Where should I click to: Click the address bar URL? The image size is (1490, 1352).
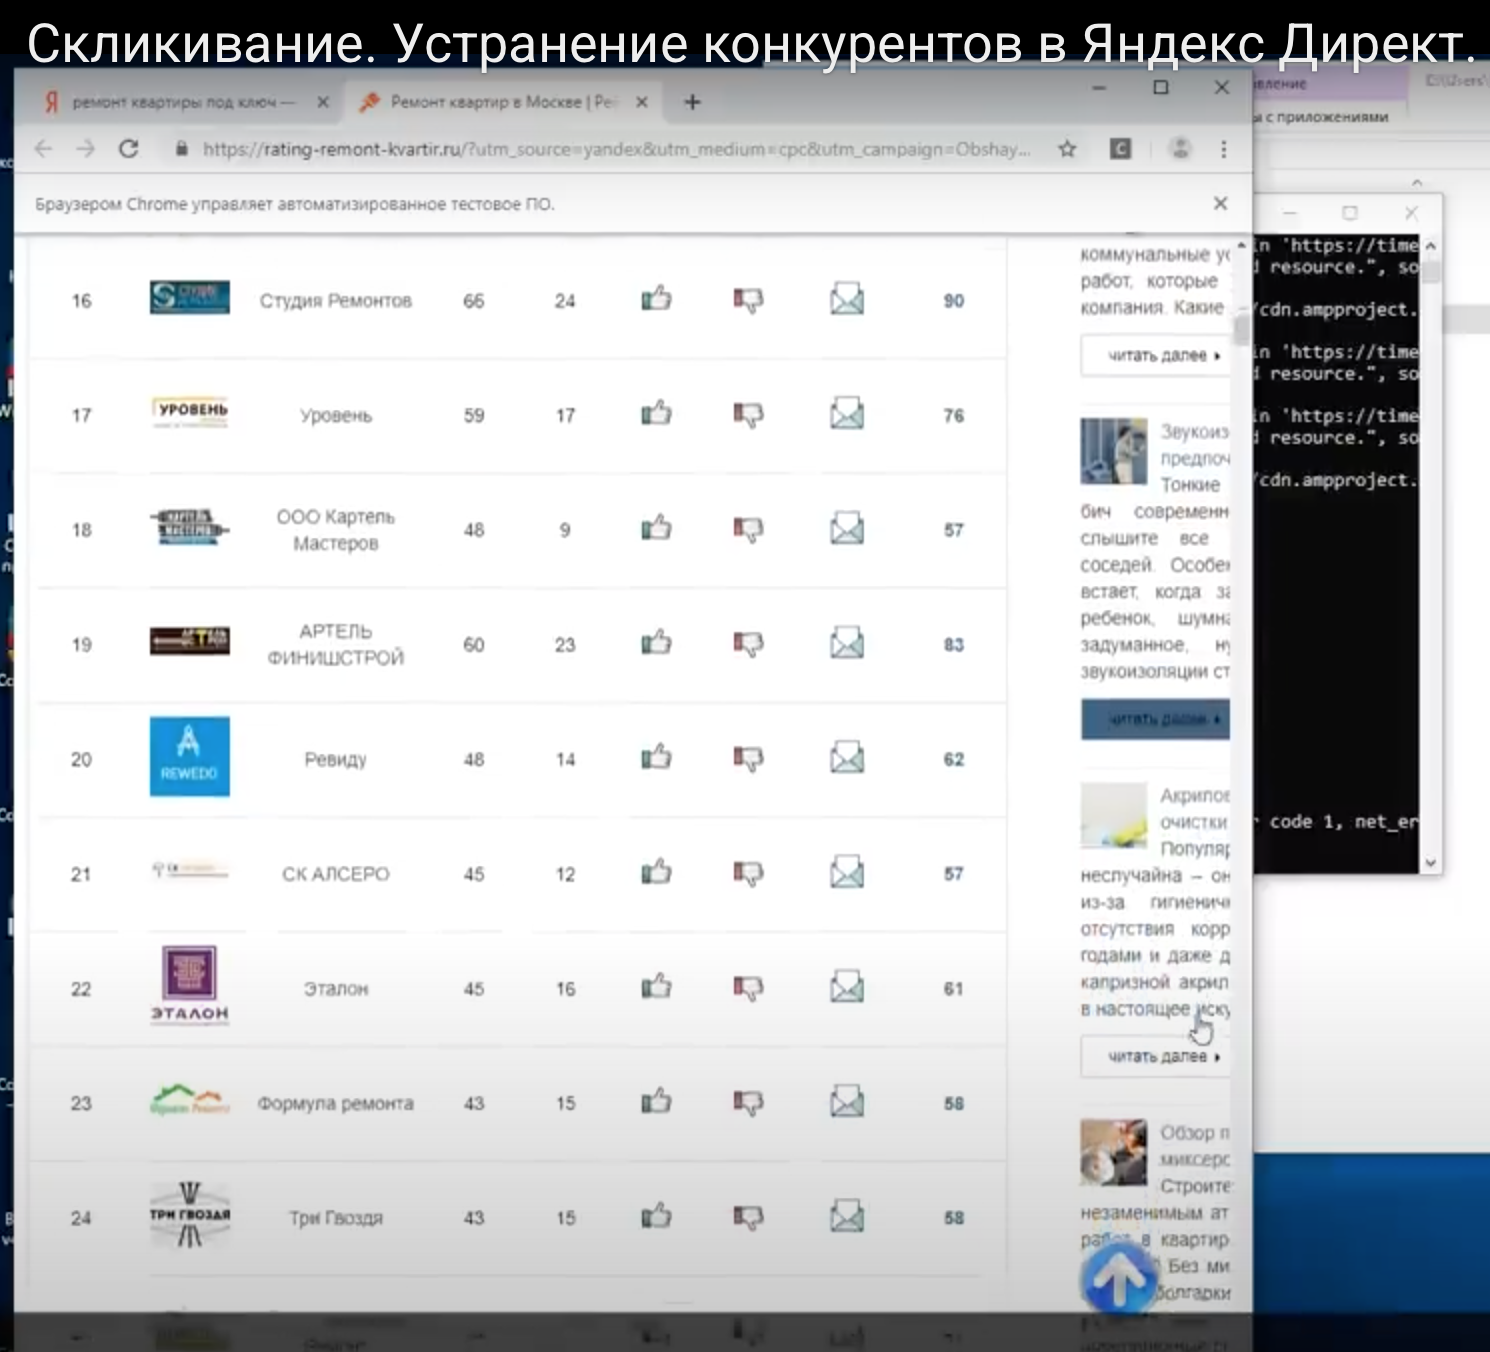(616, 149)
